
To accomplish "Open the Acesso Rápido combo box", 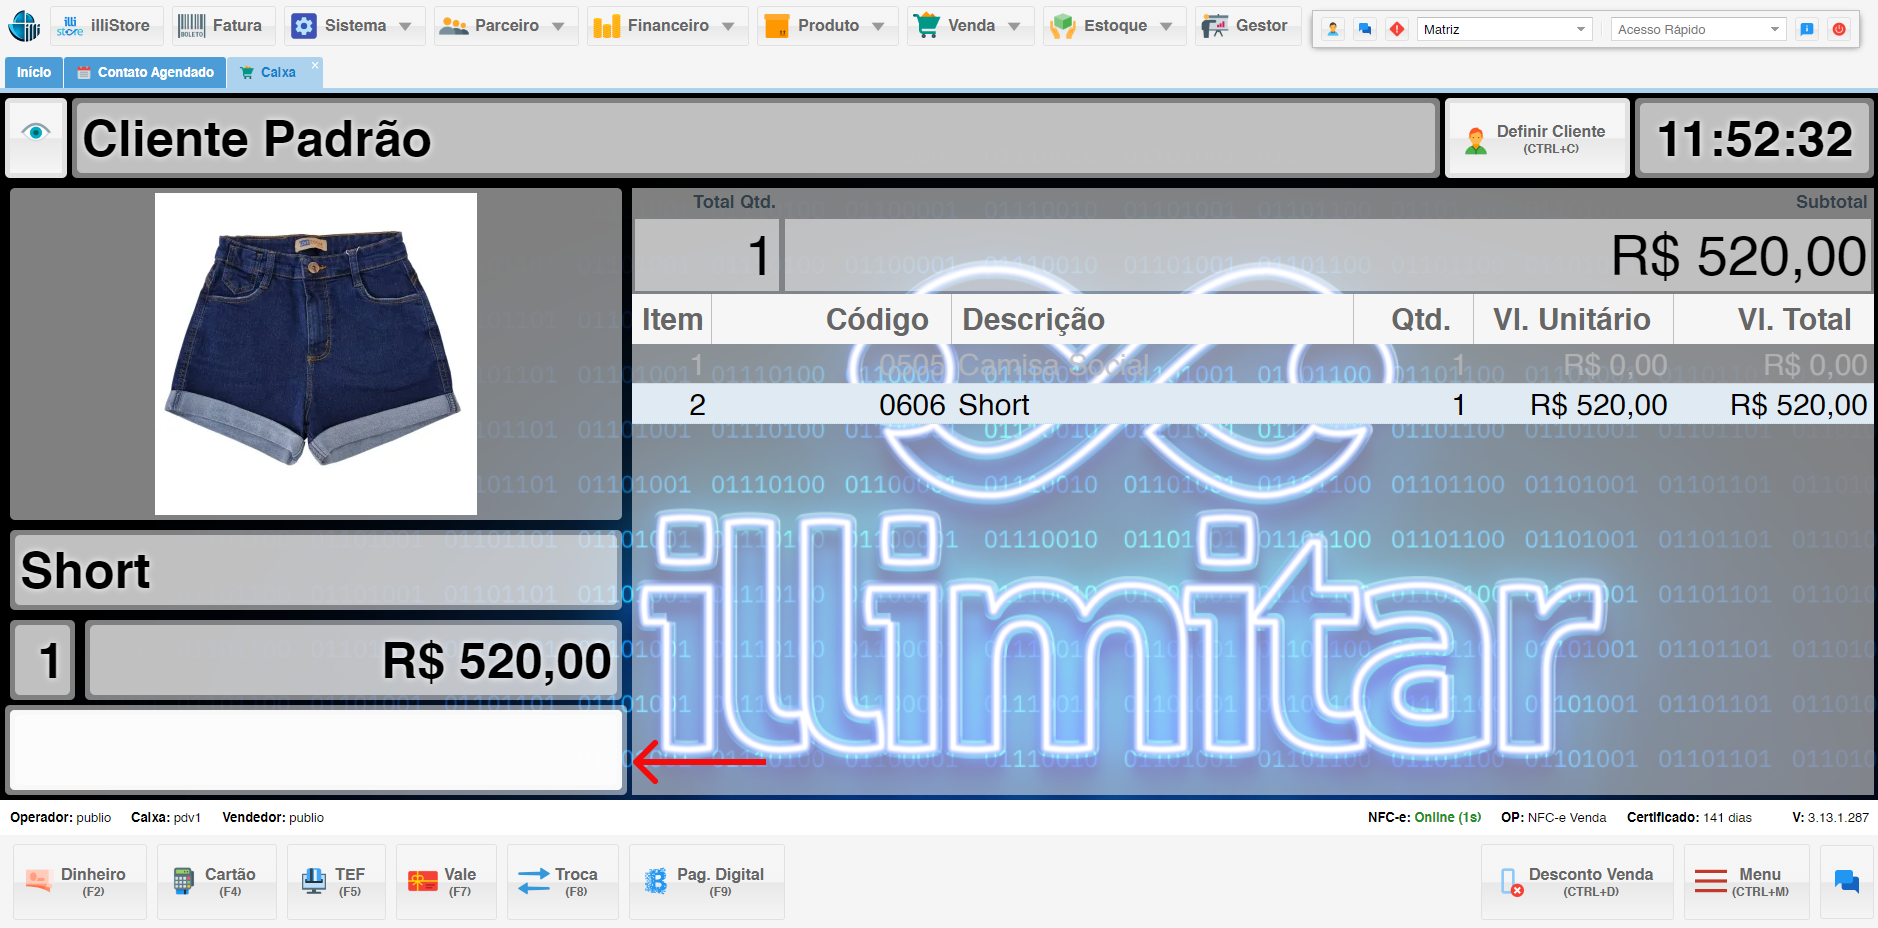I will (1698, 29).
